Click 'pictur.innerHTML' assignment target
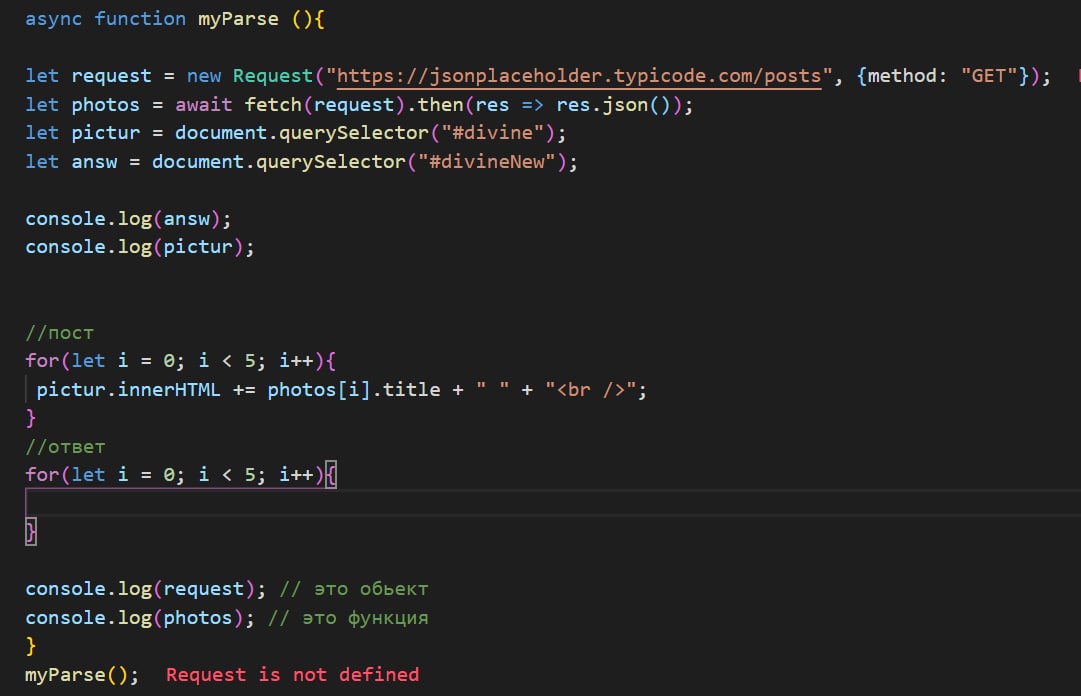1081x696 pixels. 128,390
